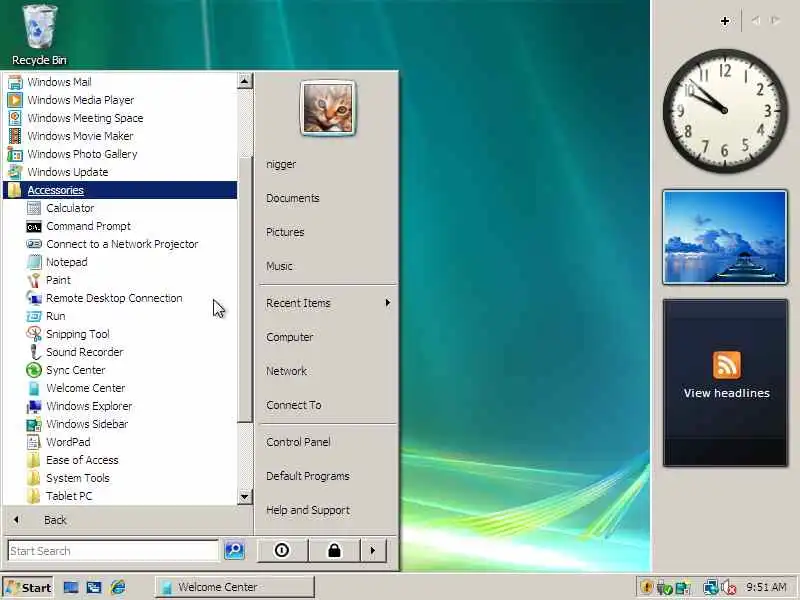
Task: Expand the Ease of Access folder
Action: click(x=72, y=460)
